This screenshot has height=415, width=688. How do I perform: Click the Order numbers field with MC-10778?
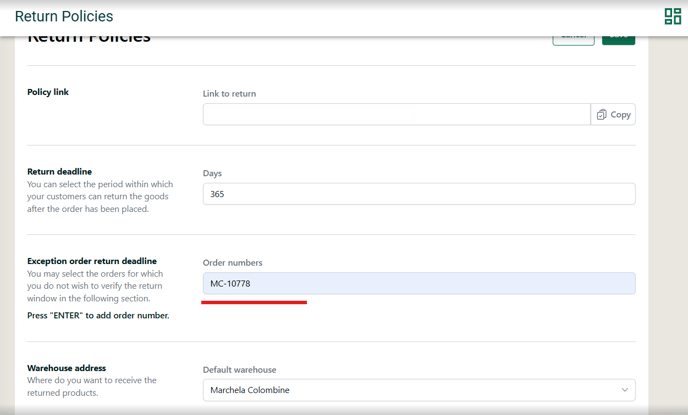point(418,284)
